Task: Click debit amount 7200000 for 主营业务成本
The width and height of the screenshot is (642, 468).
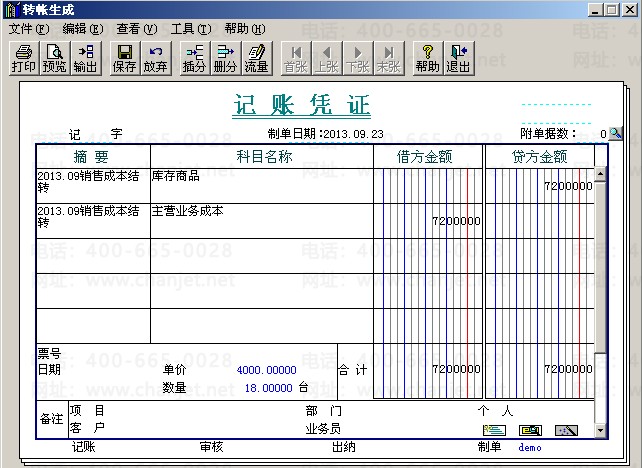Action: (428, 221)
